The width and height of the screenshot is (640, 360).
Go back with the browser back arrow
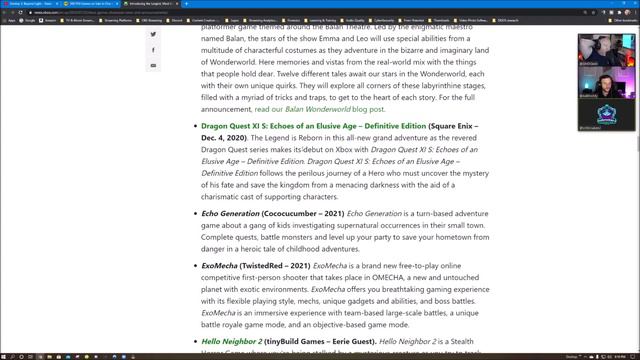coord(4,12)
